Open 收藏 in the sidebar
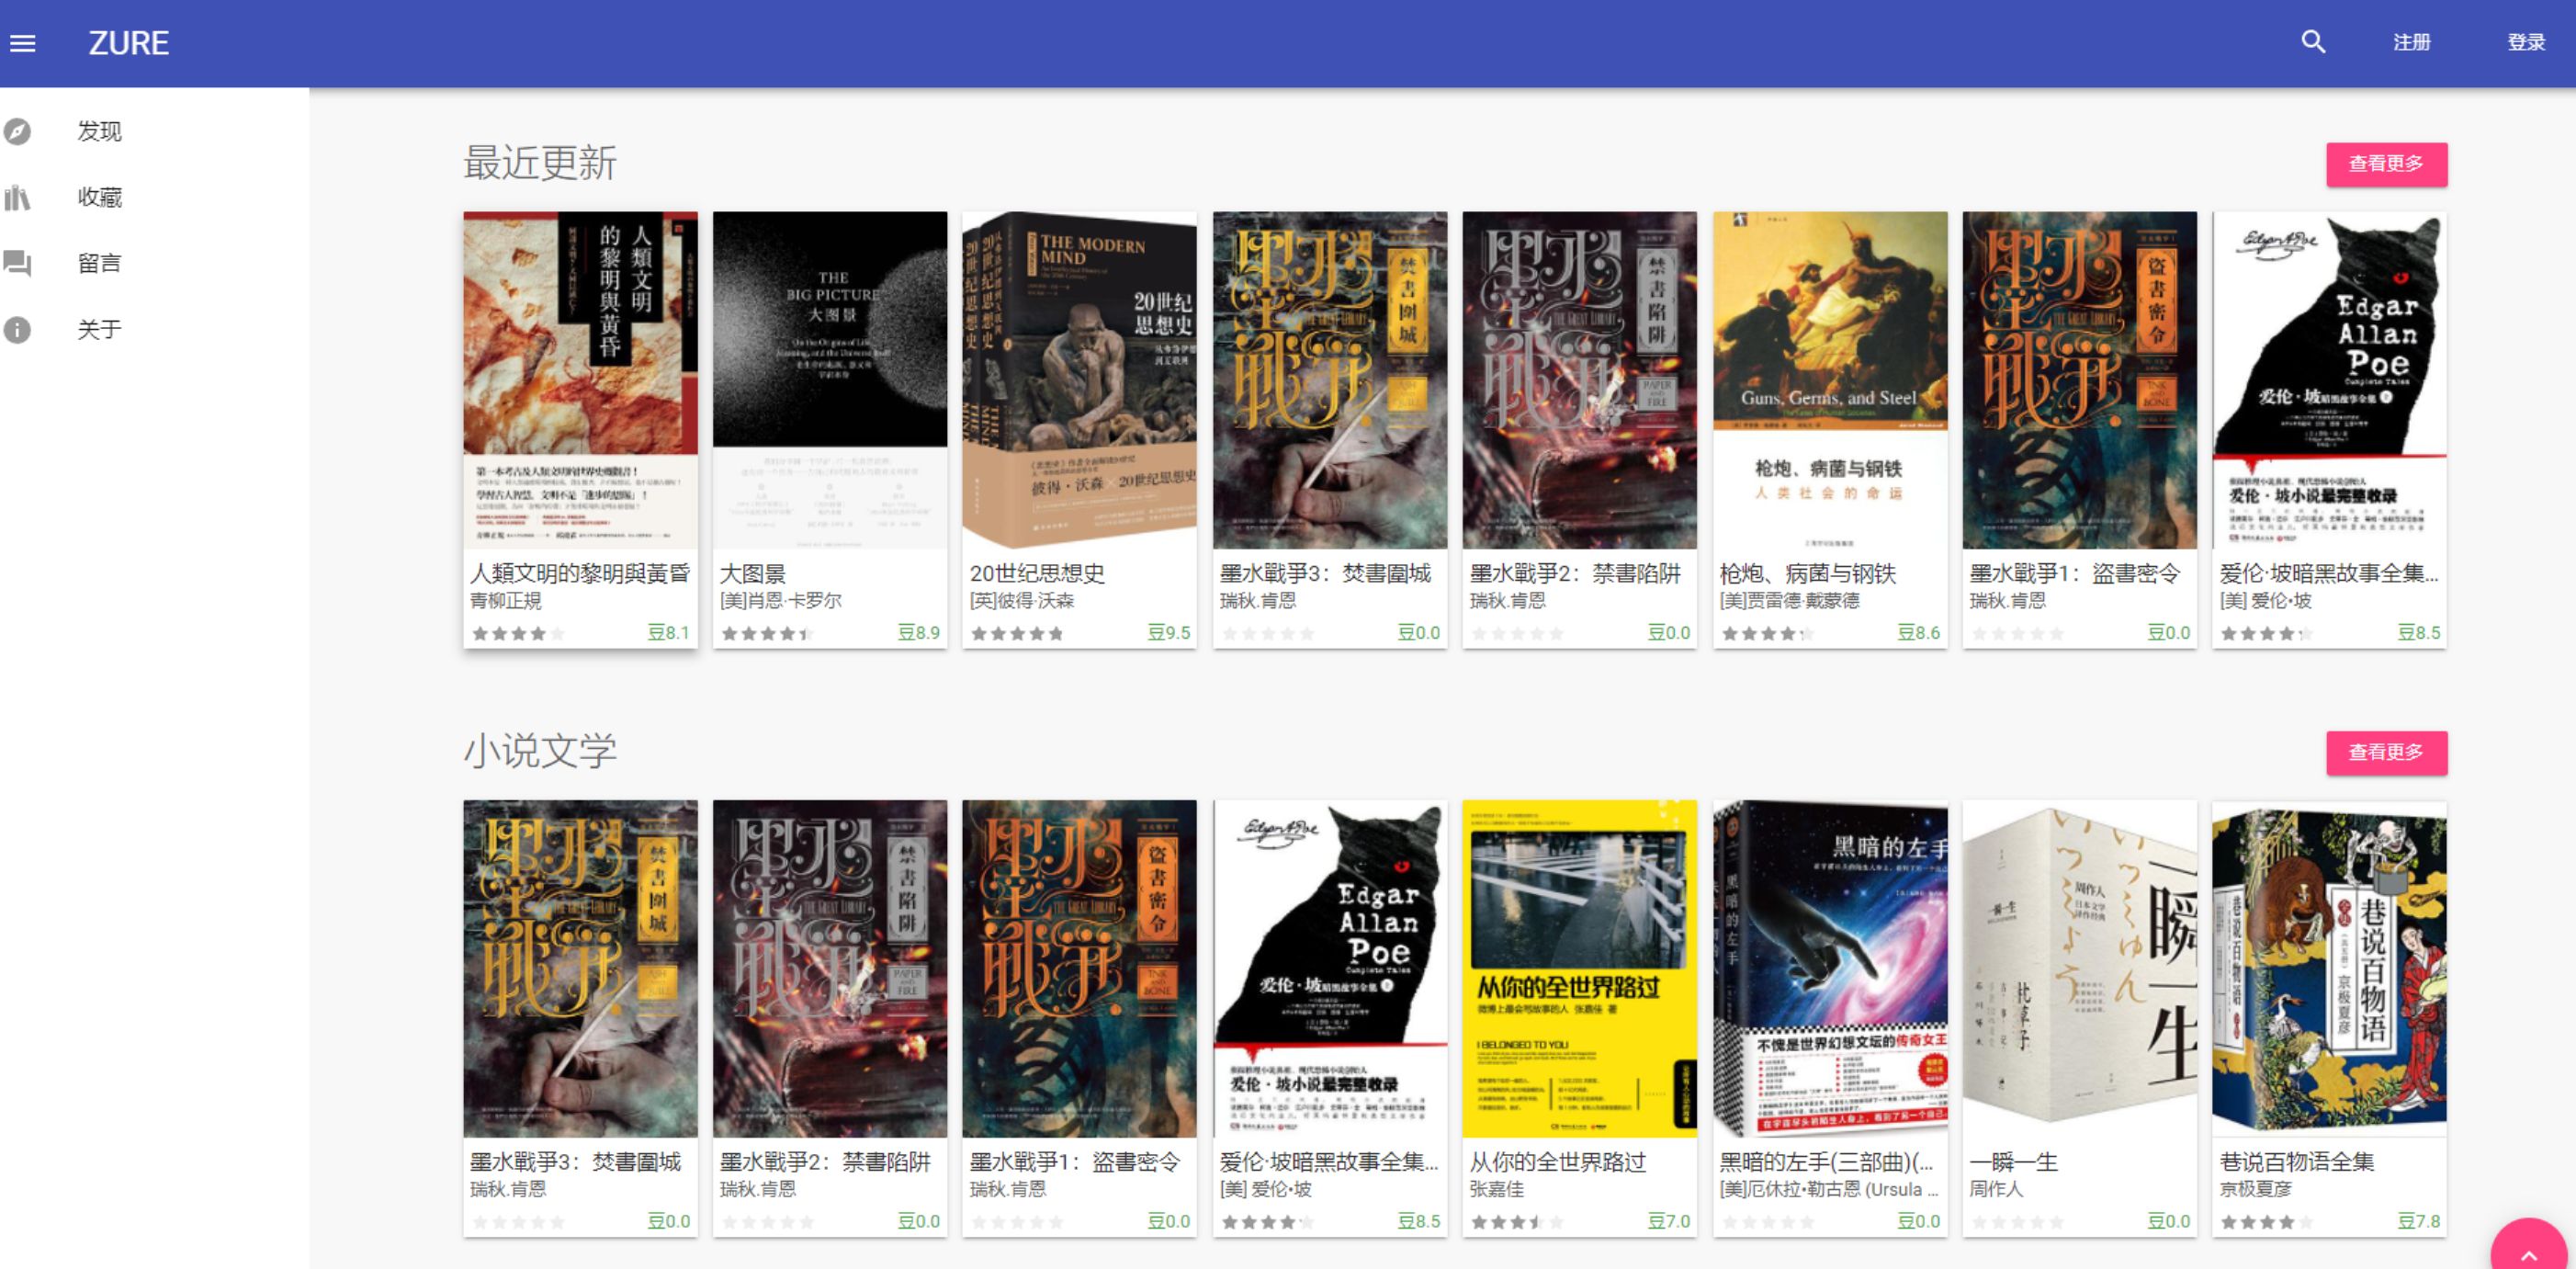This screenshot has width=2576, height=1269. point(100,197)
